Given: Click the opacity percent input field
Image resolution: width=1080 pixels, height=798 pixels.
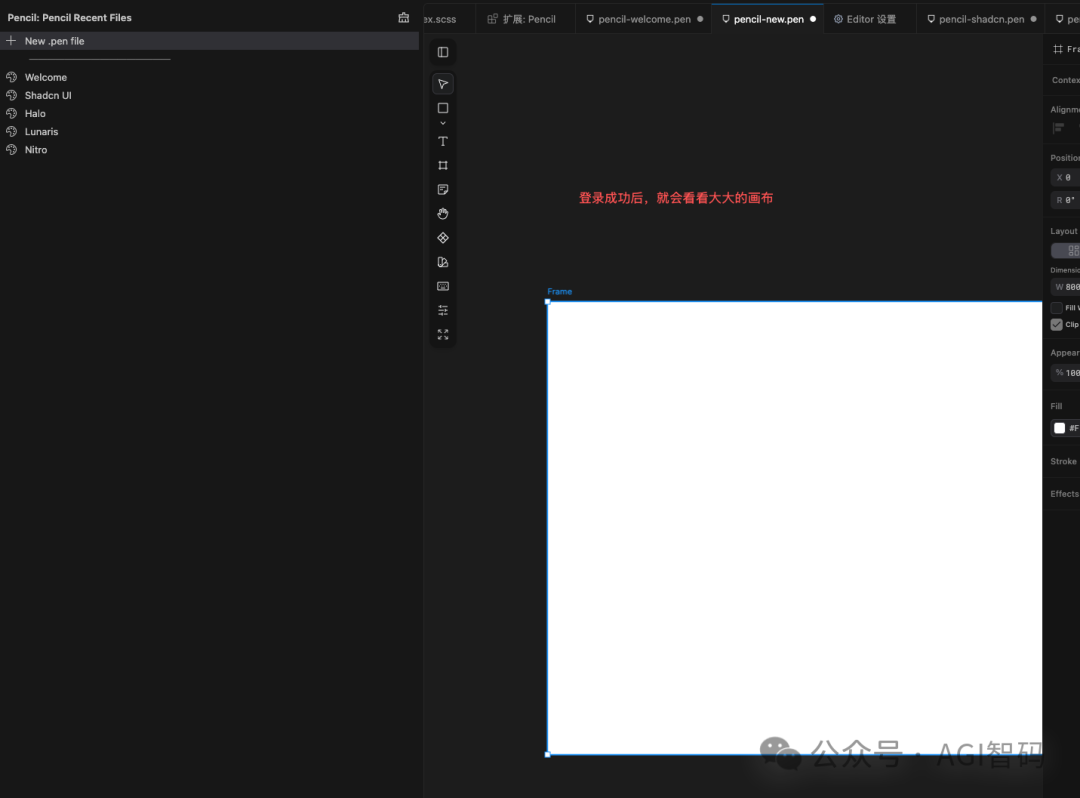Looking at the screenshot, I should pos(1066,372).
